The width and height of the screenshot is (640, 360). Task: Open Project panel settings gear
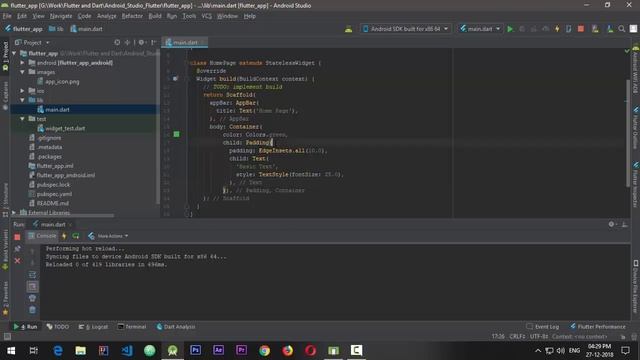(x=142, y=42)
